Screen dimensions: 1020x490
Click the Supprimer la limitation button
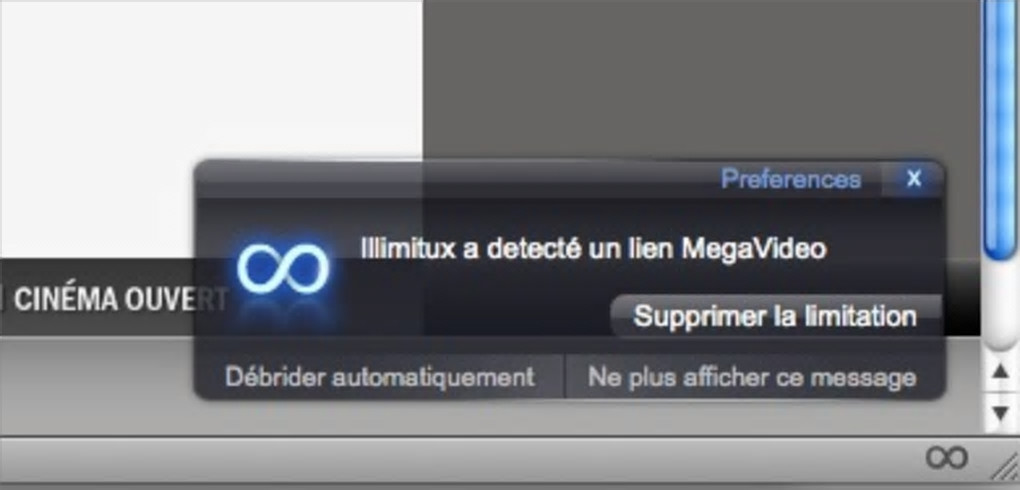(x=775, y=316)
